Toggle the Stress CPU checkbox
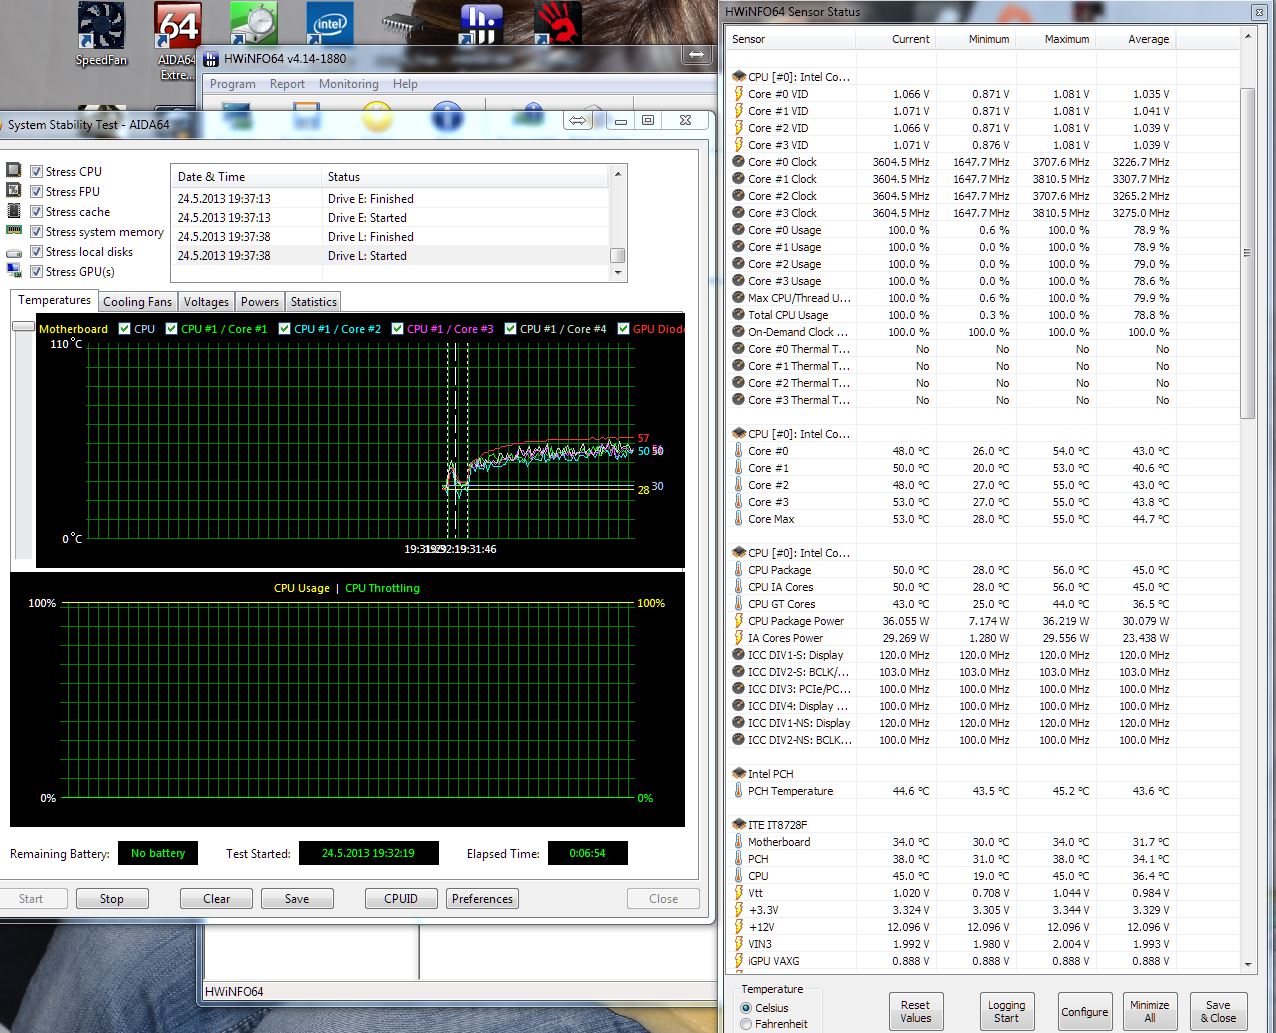 click(37, 172)
